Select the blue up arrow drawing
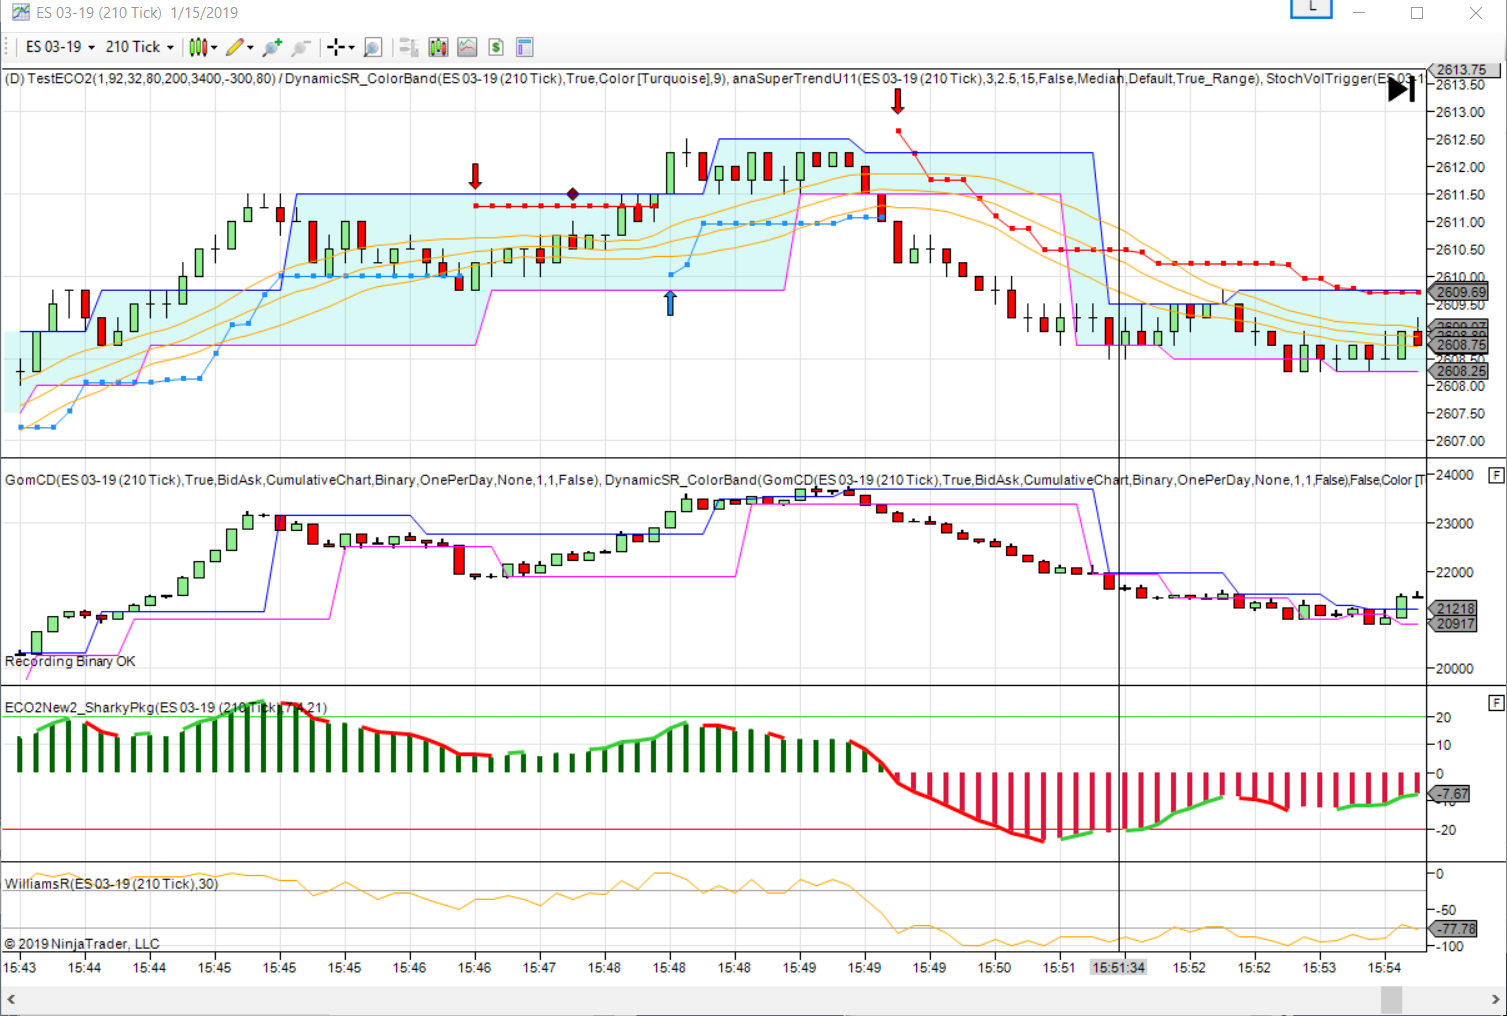Viewport: 1507px width, 1016px height. [670, 302]
